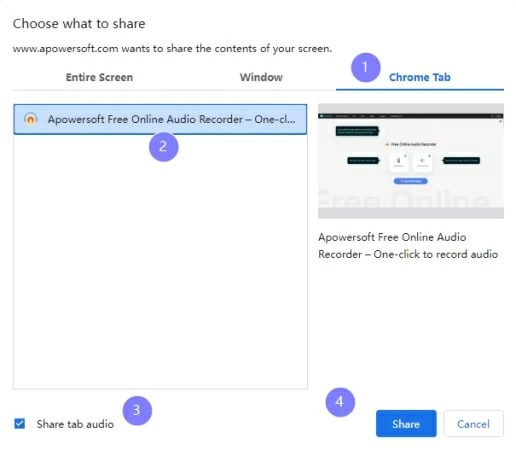Select the Chrome Tab option

tap(420, 77)
